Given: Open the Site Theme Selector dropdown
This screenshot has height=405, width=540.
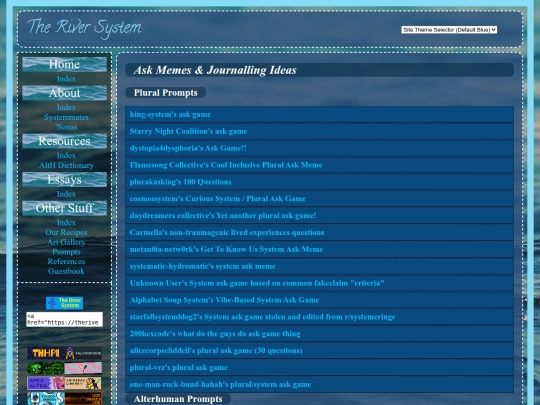Looking at the screenshot, I should pyautogui.click(x=449, y=30).
